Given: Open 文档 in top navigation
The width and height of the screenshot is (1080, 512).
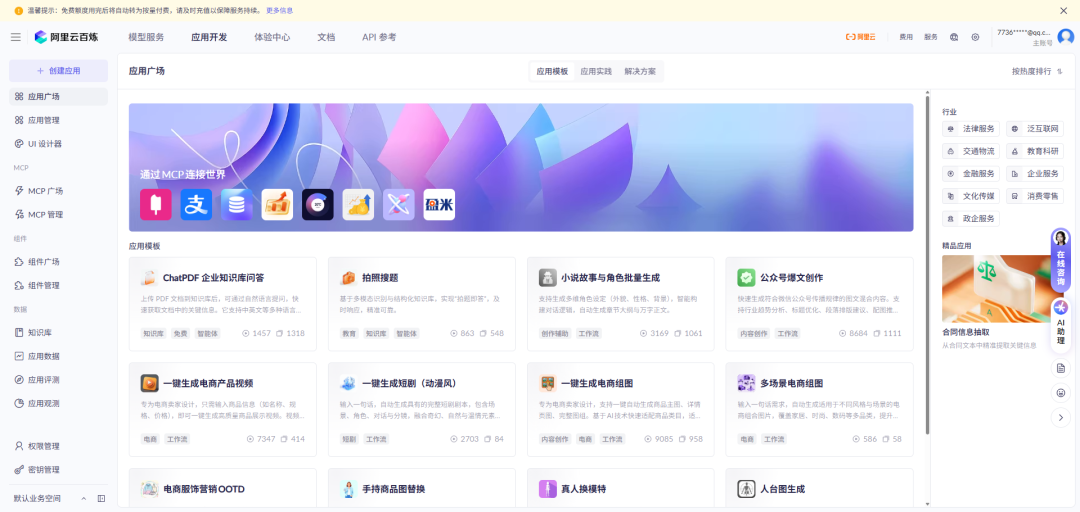Looking at the screenshot, I should [x=326, y=37].
